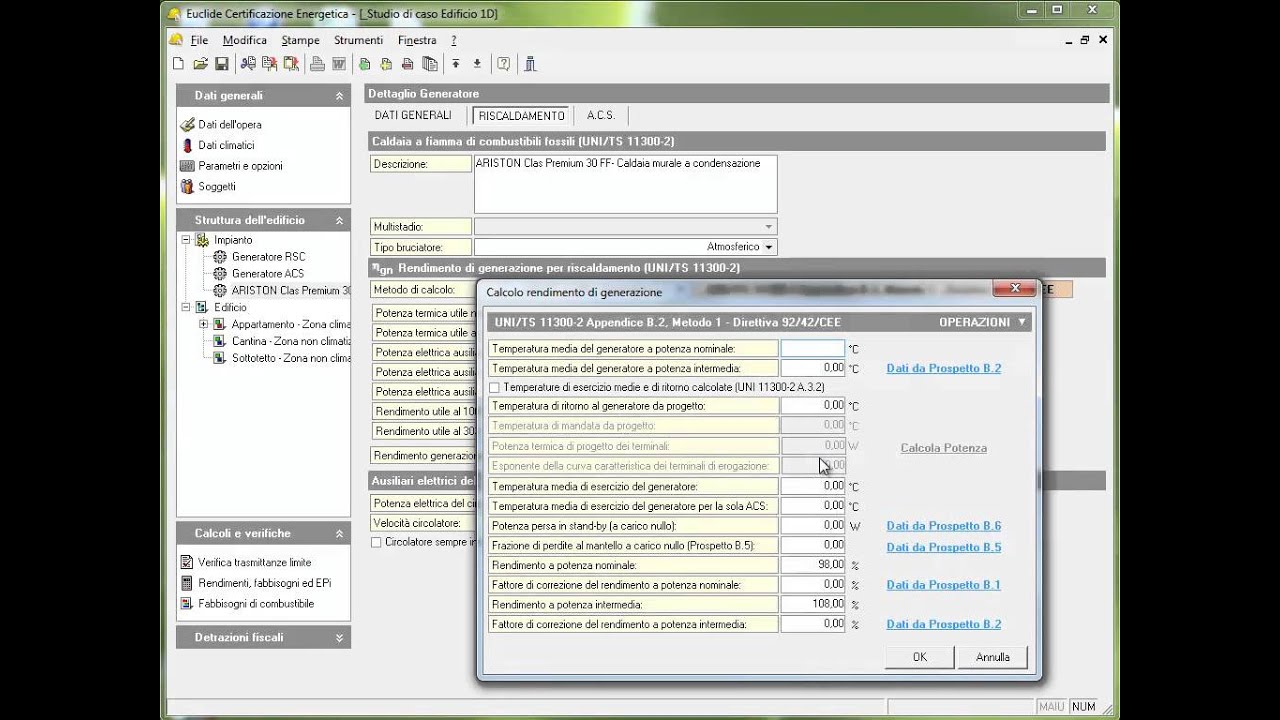Viewport: 1280px width, 720px height.
Task: Close the Calcolo rendimento di generazione dialog
Action: click(1014, 289)
